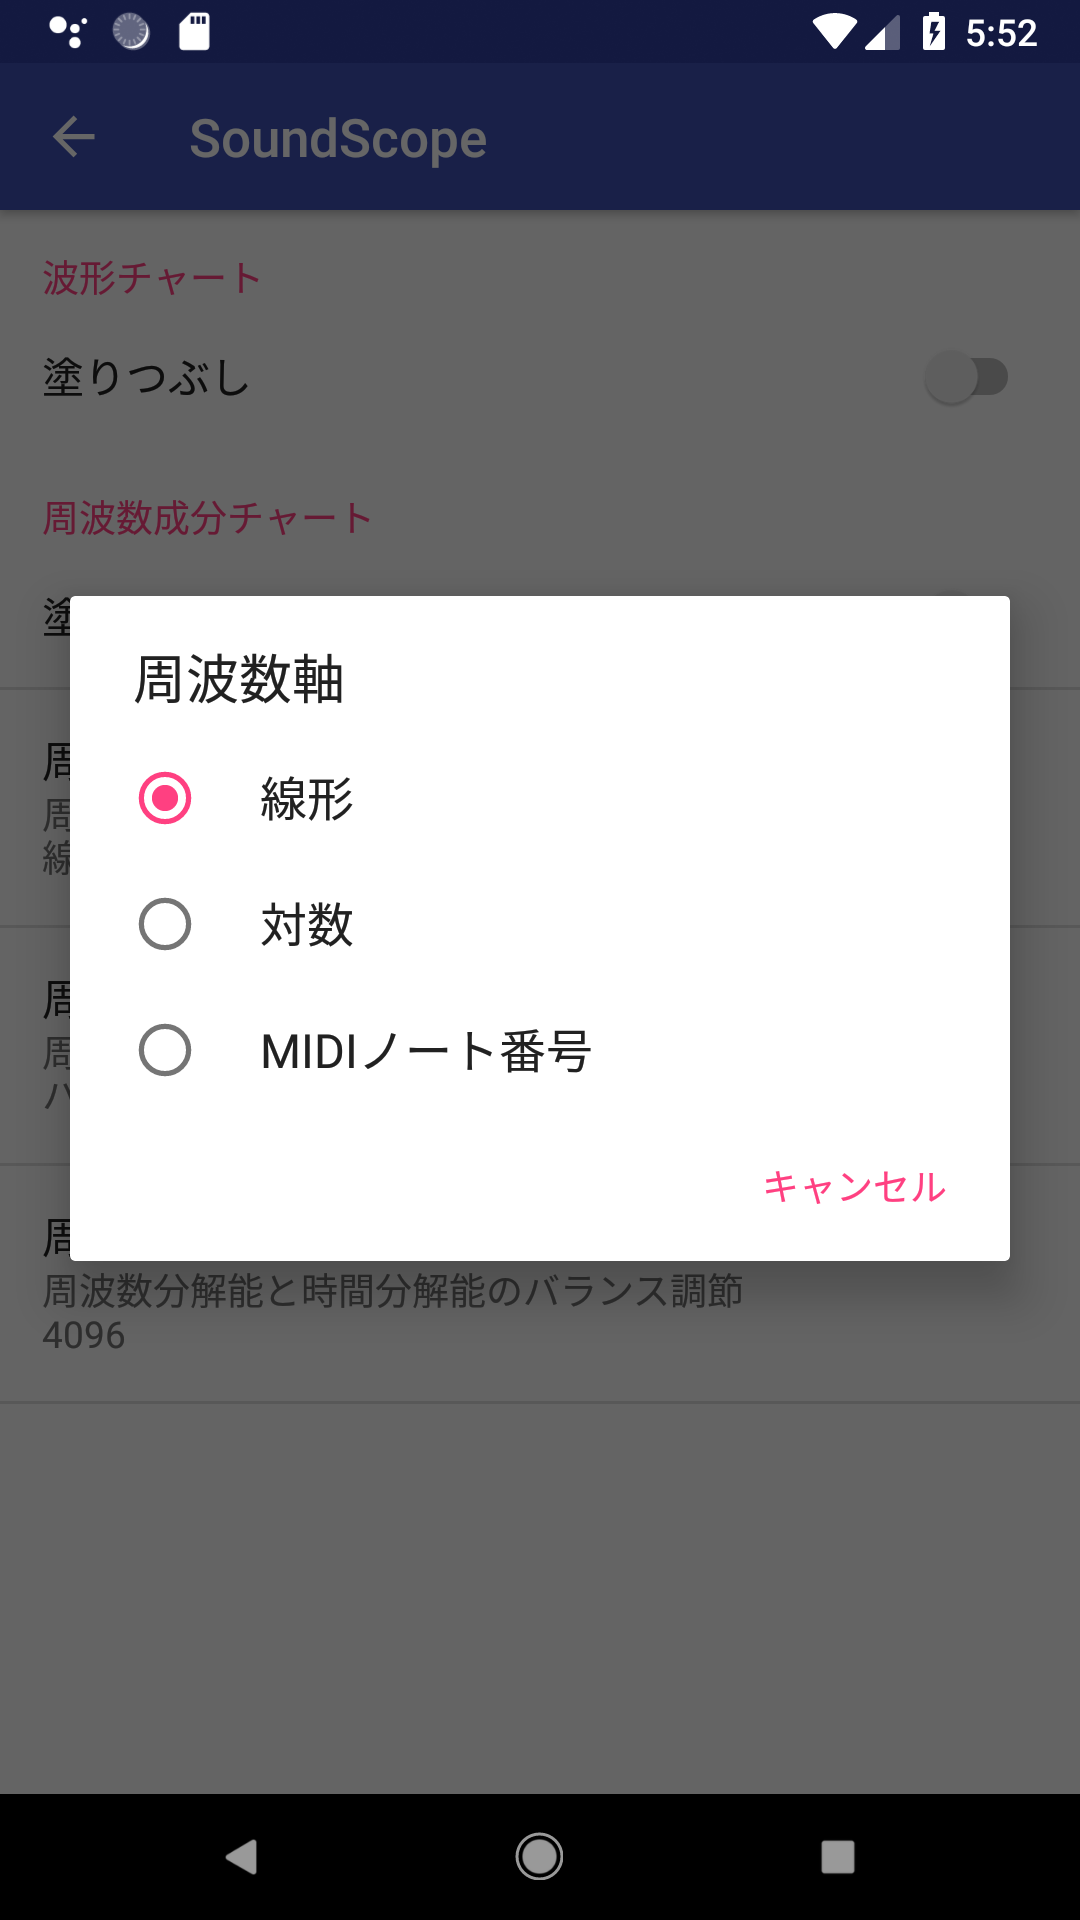Select the 対数 radio button

pos(165,924)
